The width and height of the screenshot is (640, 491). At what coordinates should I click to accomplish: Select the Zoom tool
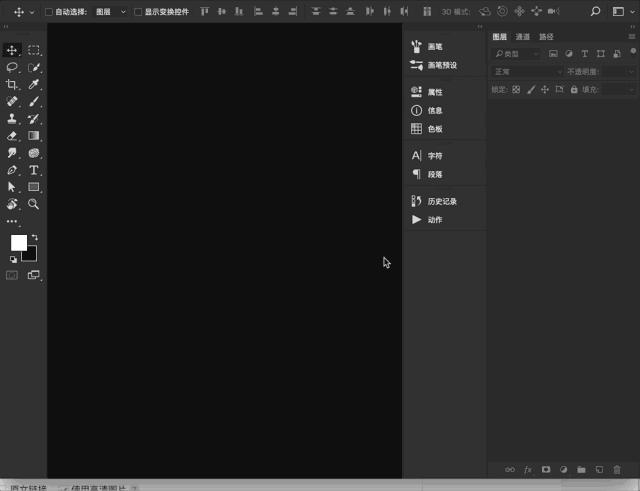(x=33, y=204)
